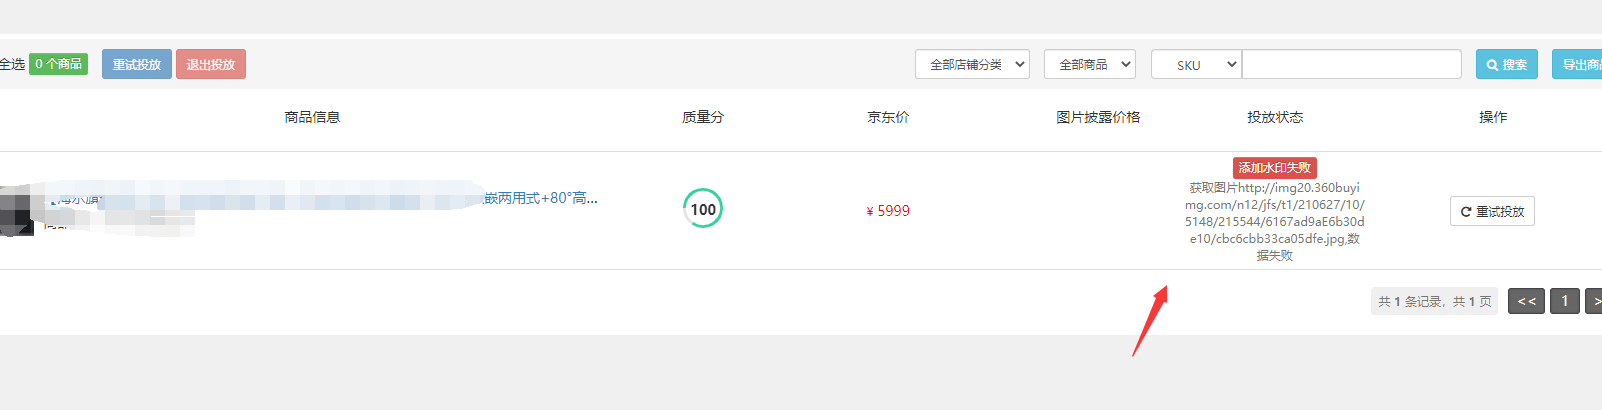Click the green 0个商品 count badge
Screen dimensions: 1602x410
[x=58, y=64]
